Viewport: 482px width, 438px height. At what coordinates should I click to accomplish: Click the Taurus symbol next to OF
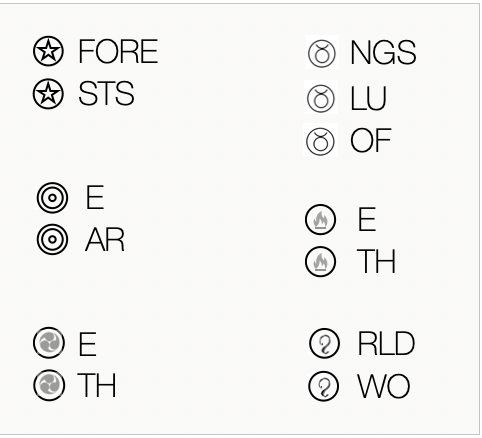320,141
